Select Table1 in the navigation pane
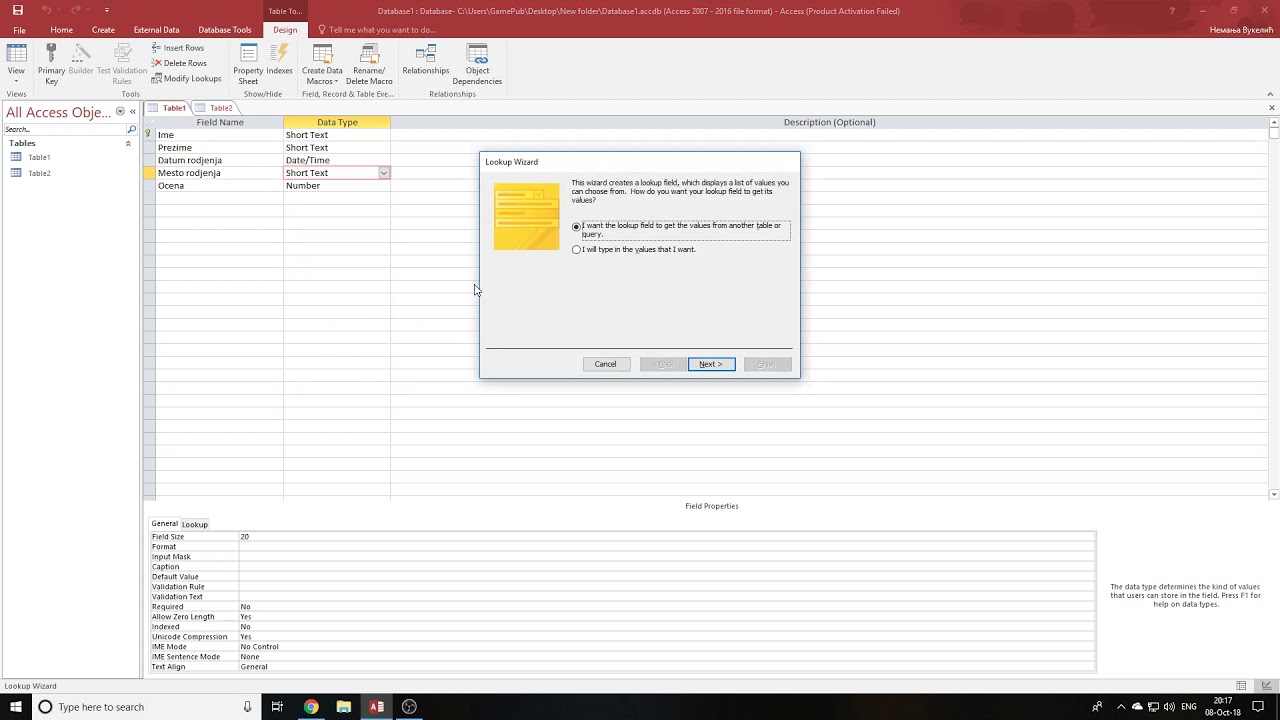Image resolution: width=1280 pixels, height=720 pixels. click(39, 157)
